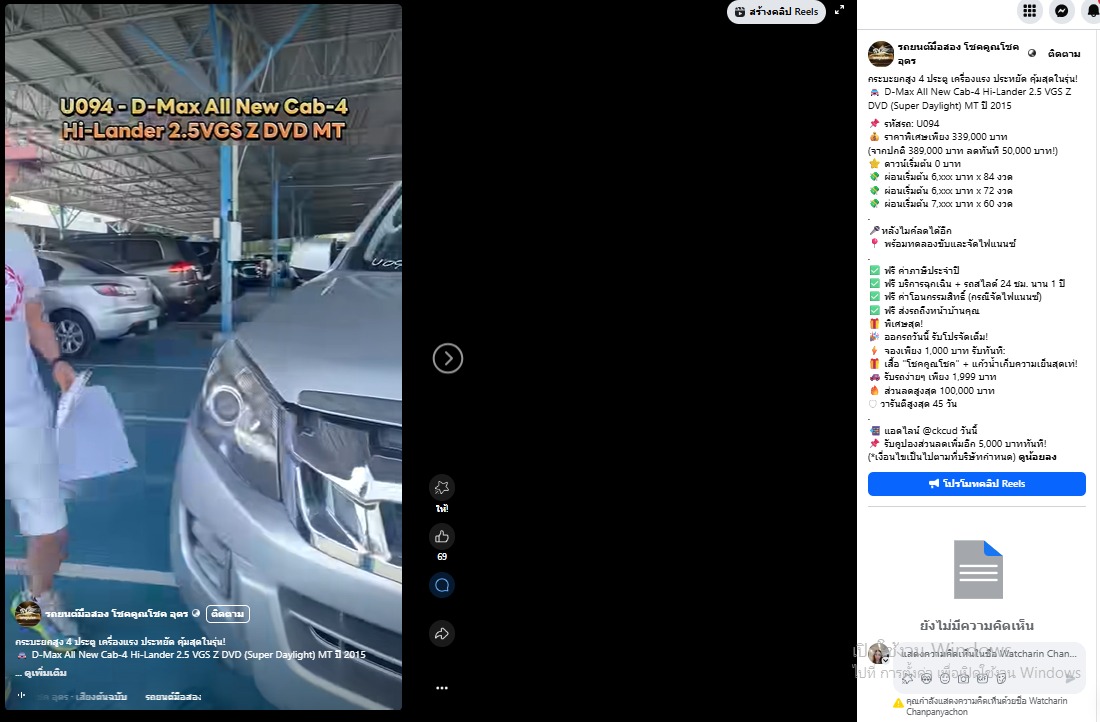Screen dimensions: 1100x722
Task: Expand the caption with '... ดูเพิ่มเติม'
Action: tap(41, 673)
